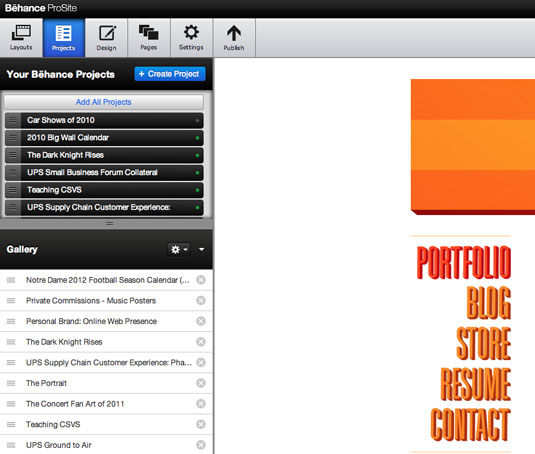Open the Settings gear tab
The width and height of the screenshot is (535, 454).
[x=191, y=38]
